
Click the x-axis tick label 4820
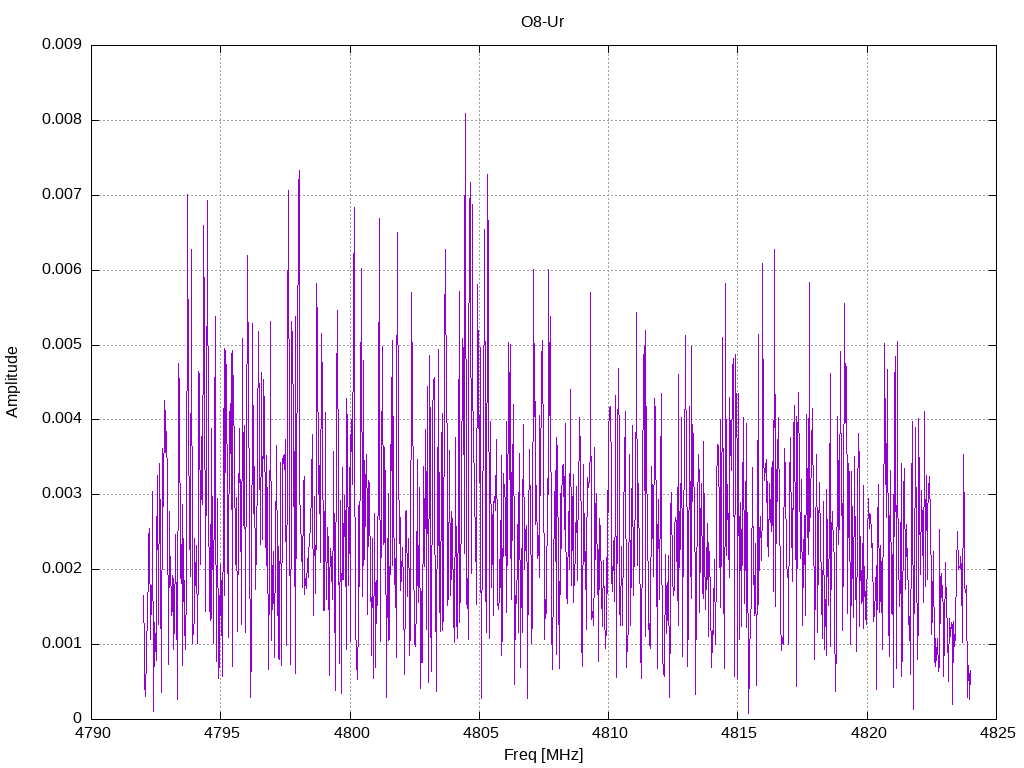[x=868, y=733]
